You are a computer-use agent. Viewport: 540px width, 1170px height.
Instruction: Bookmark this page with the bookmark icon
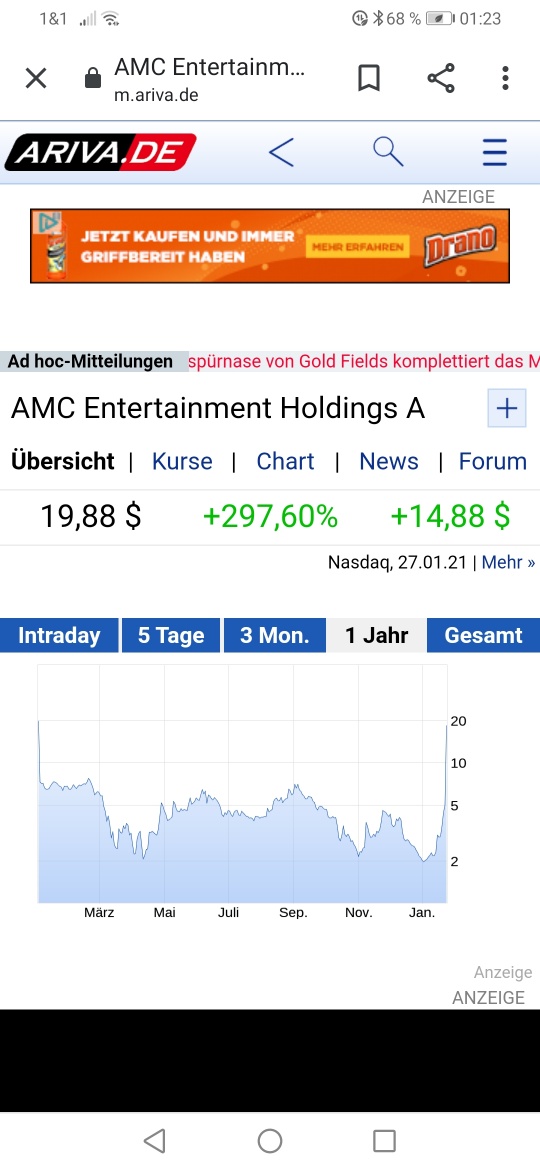click(368, 78)
